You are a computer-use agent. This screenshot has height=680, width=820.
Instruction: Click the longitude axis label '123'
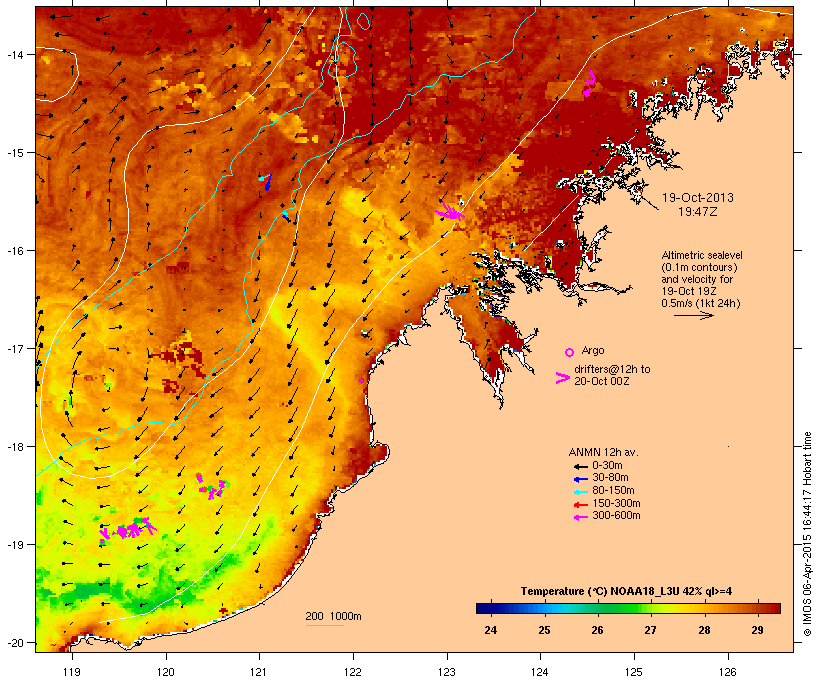447,672
